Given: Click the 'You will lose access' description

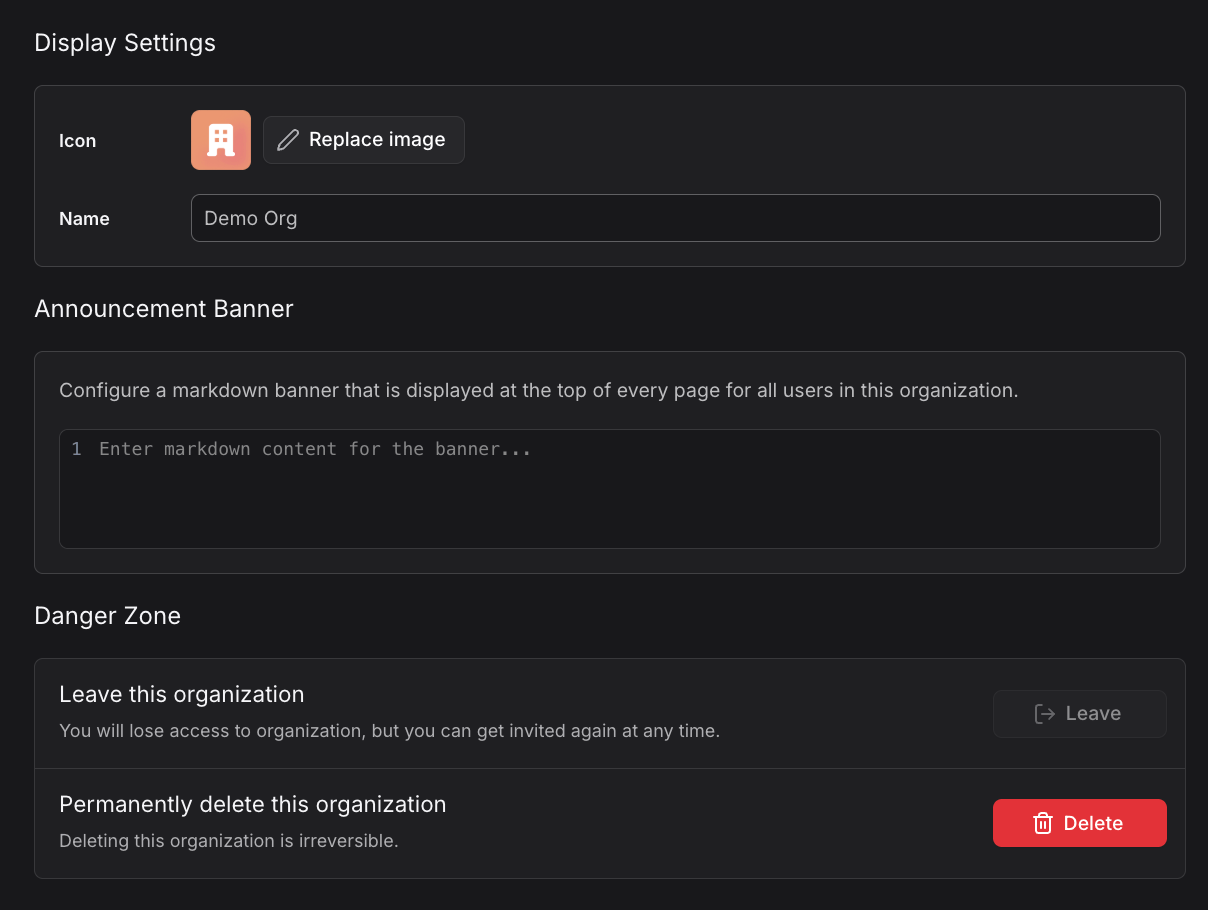Looking at the screenshot, I should (390, 731).
